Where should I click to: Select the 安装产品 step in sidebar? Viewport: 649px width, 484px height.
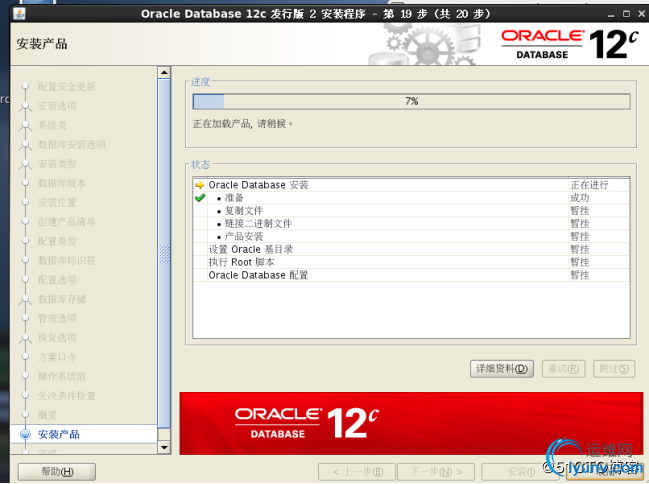tap(58, 434)
